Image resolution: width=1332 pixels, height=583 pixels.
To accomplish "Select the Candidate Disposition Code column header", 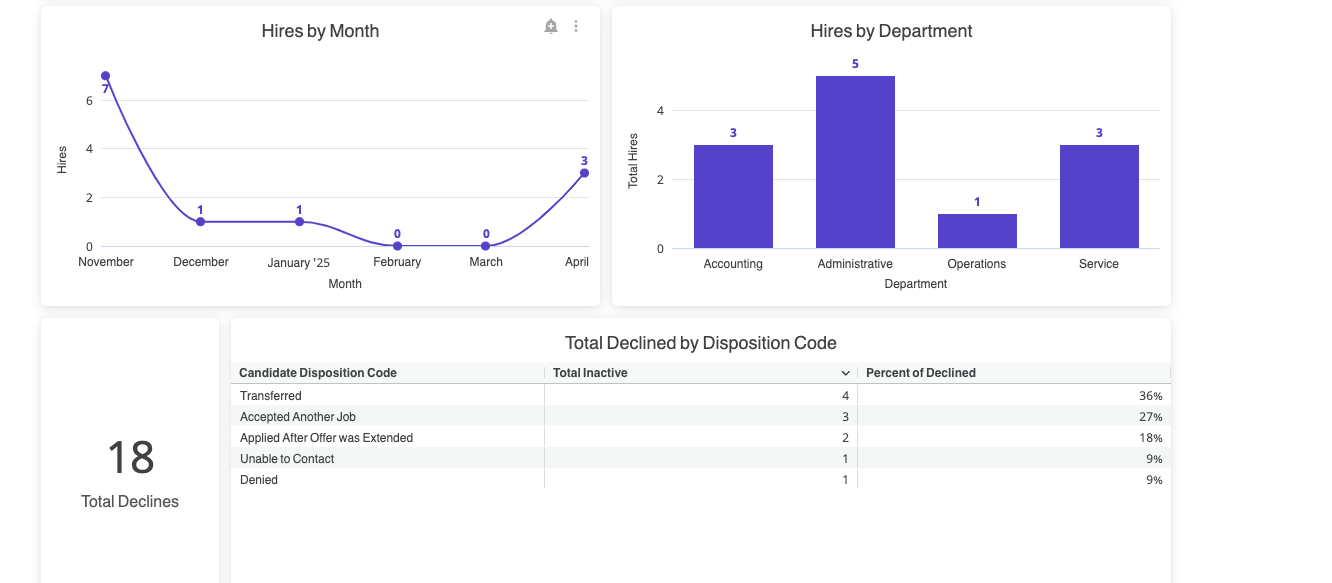I will pos(318,373).
